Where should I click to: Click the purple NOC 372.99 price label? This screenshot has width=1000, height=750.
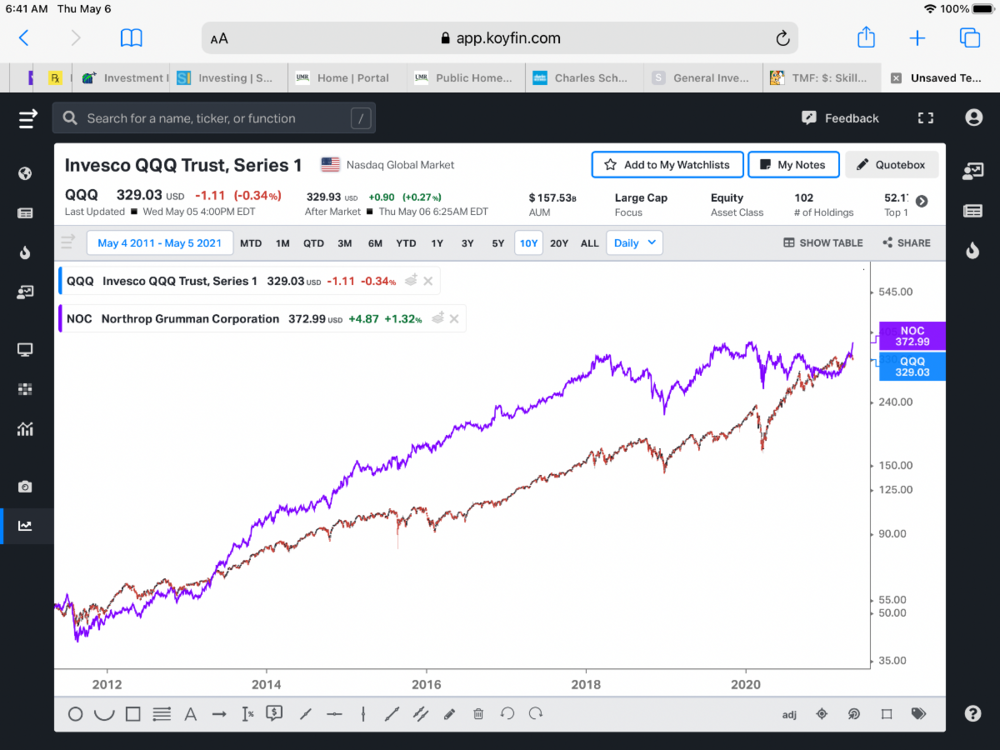(x=912, y=336)
